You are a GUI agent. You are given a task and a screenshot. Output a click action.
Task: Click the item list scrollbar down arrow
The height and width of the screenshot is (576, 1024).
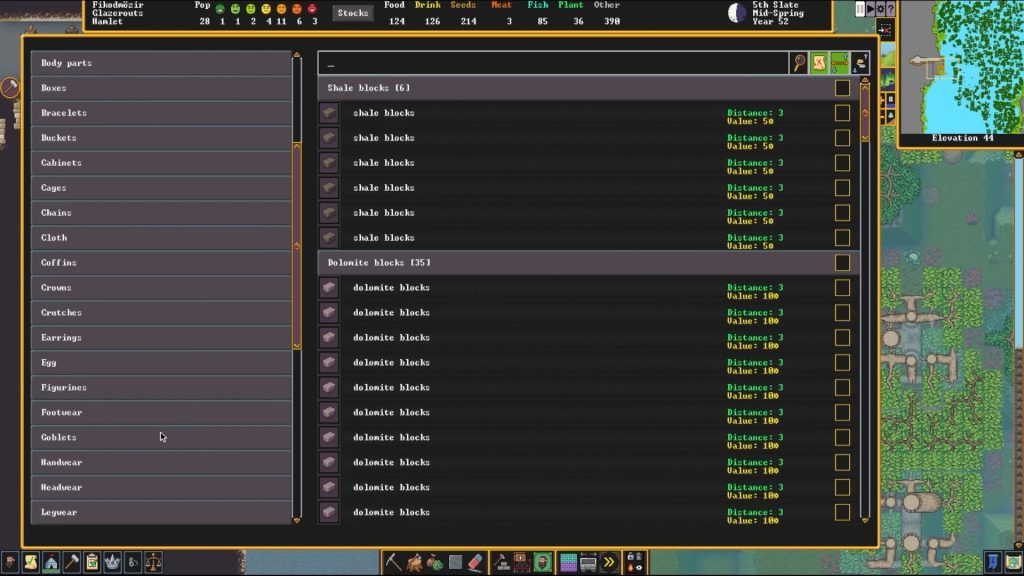[x=865, y=520]
